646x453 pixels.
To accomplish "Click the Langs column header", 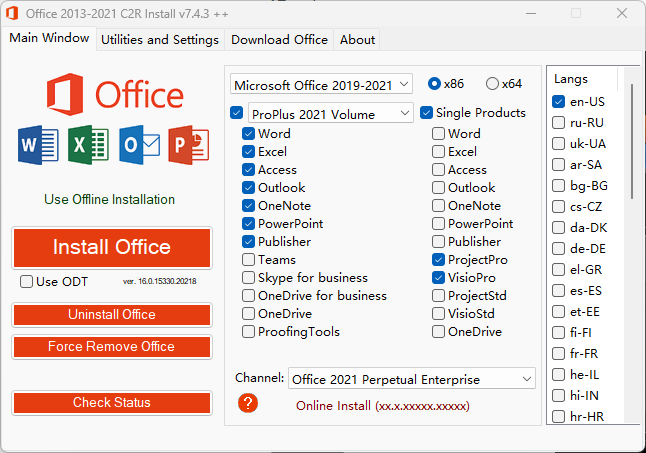I will pyautogui.click(x=582, y=79).
